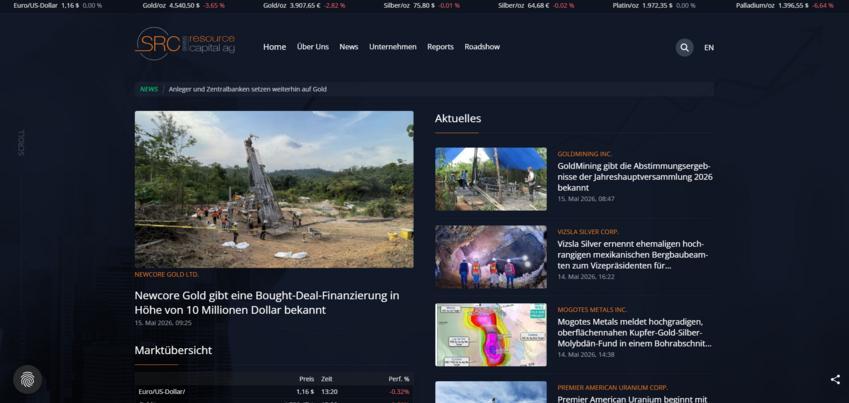Click the Zeit column header
This screenshot has height=403, width=849.
point(326,379)
